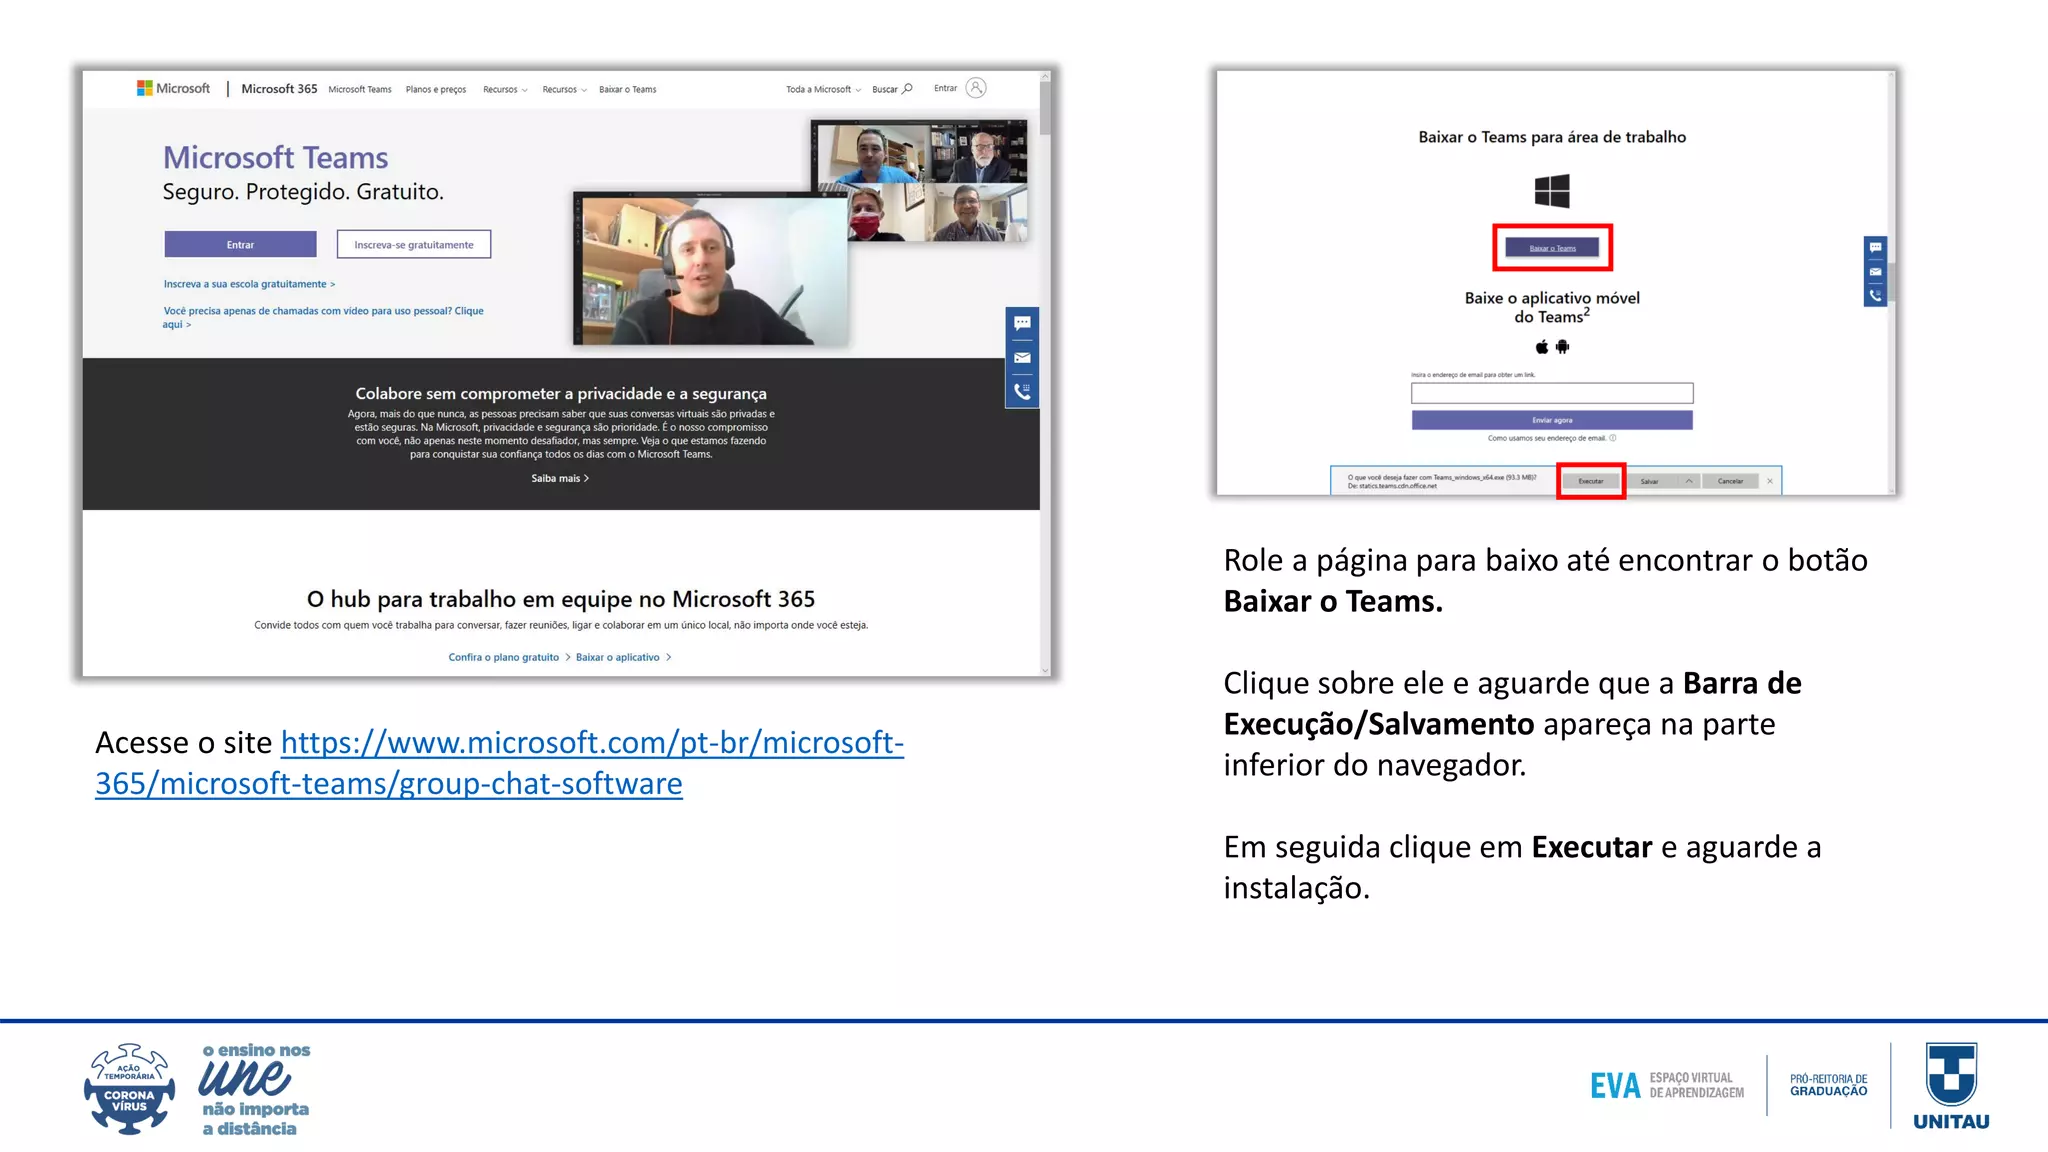The width and height of the screenshot is (2048, 1152).
Task: Expand the second Recursos dropdown in the nav bar
Action: click(x=565, y=90)
